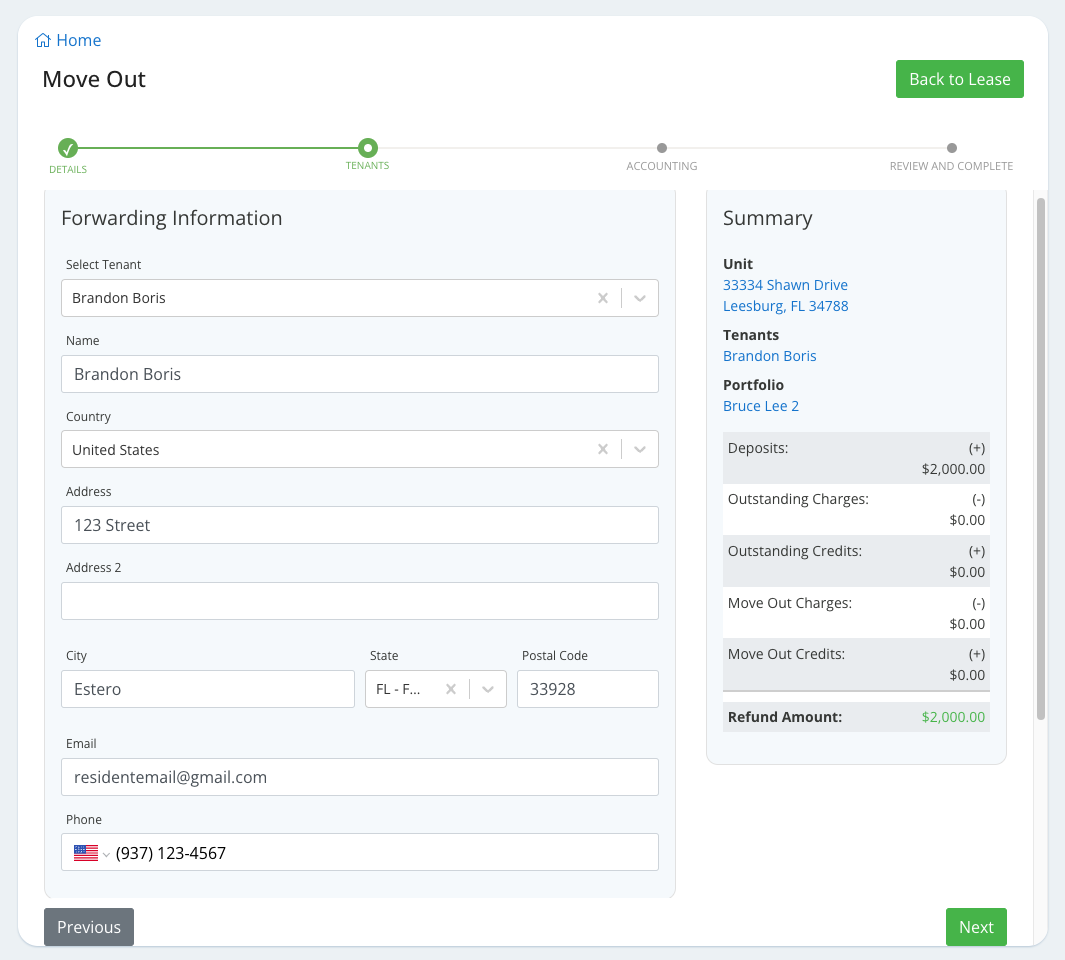Viewport: 1065px width, 960px height.
Task: Open the State dropdown chevron
Action: click(x=488, y=689)
